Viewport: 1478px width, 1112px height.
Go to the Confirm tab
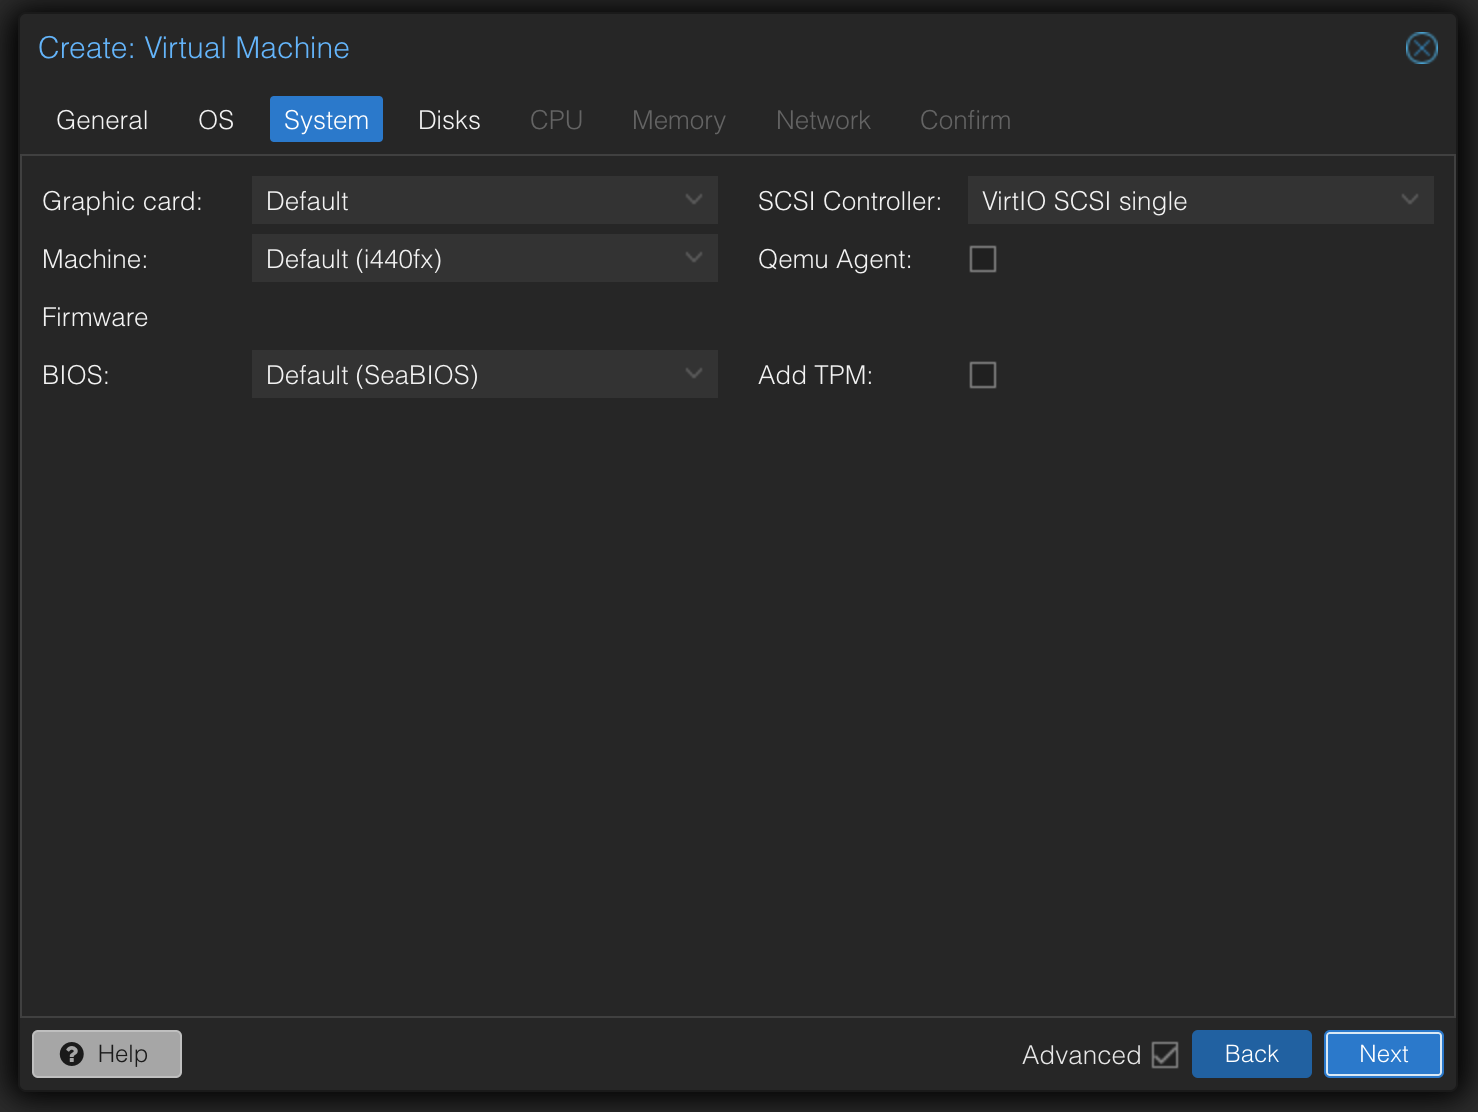964,119
